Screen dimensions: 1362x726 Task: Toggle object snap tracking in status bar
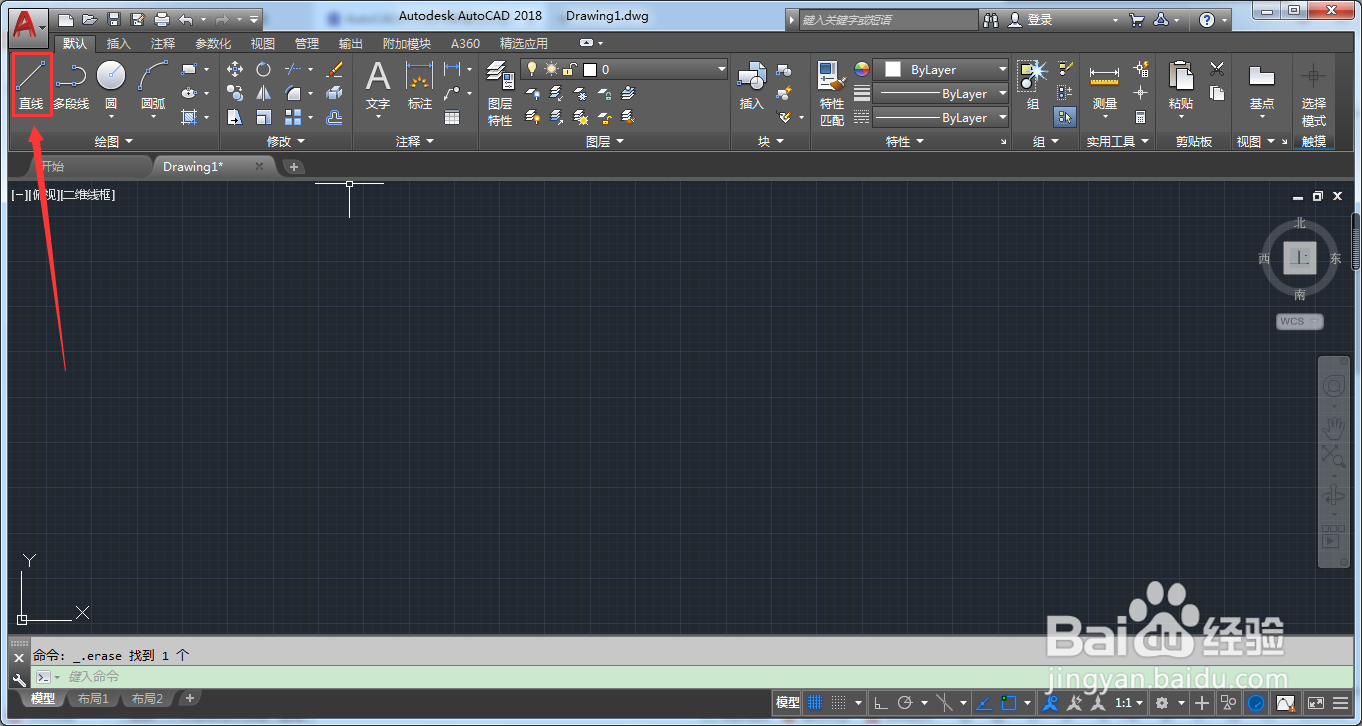(x=983, y=703)
